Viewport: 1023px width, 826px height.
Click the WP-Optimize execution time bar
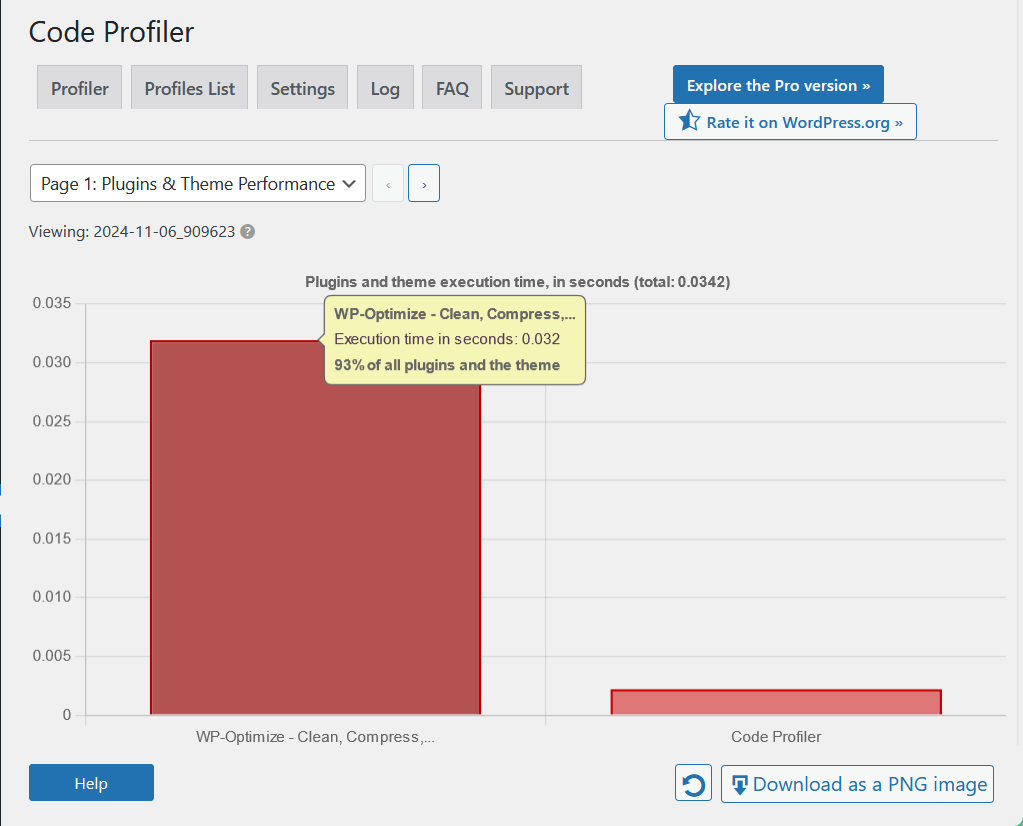pos(316,527)
